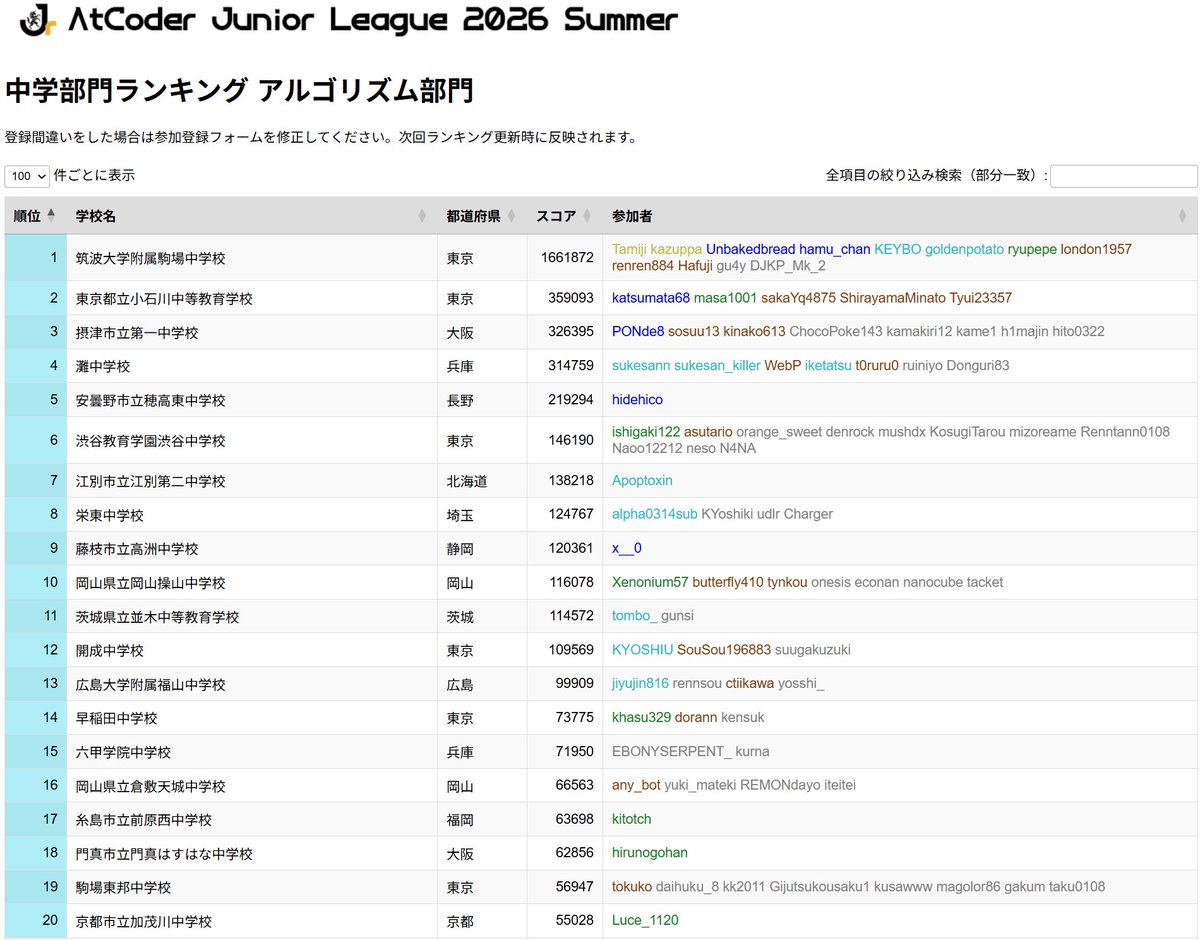
Task: Click the tombo_ user link
Action: (x=635, y=617)
